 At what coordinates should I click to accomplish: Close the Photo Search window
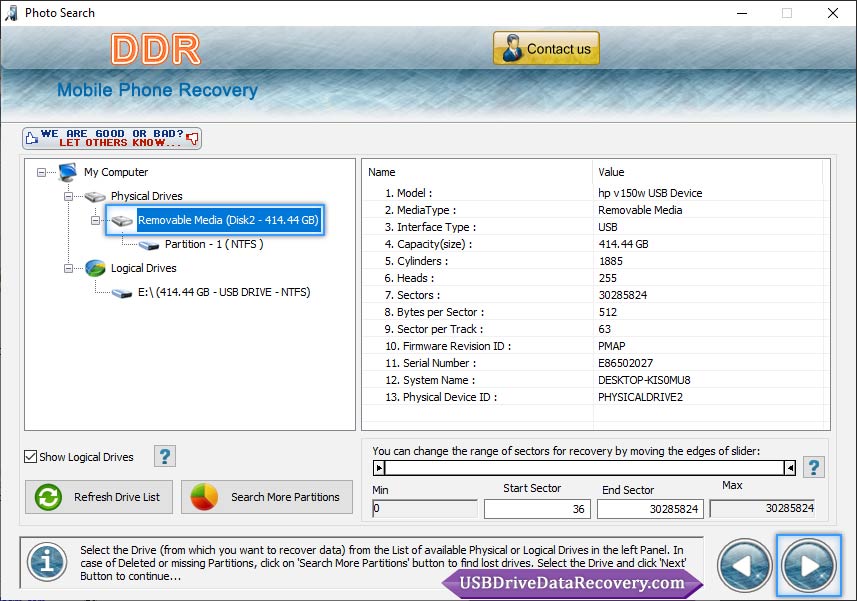[x=833, y=13]
